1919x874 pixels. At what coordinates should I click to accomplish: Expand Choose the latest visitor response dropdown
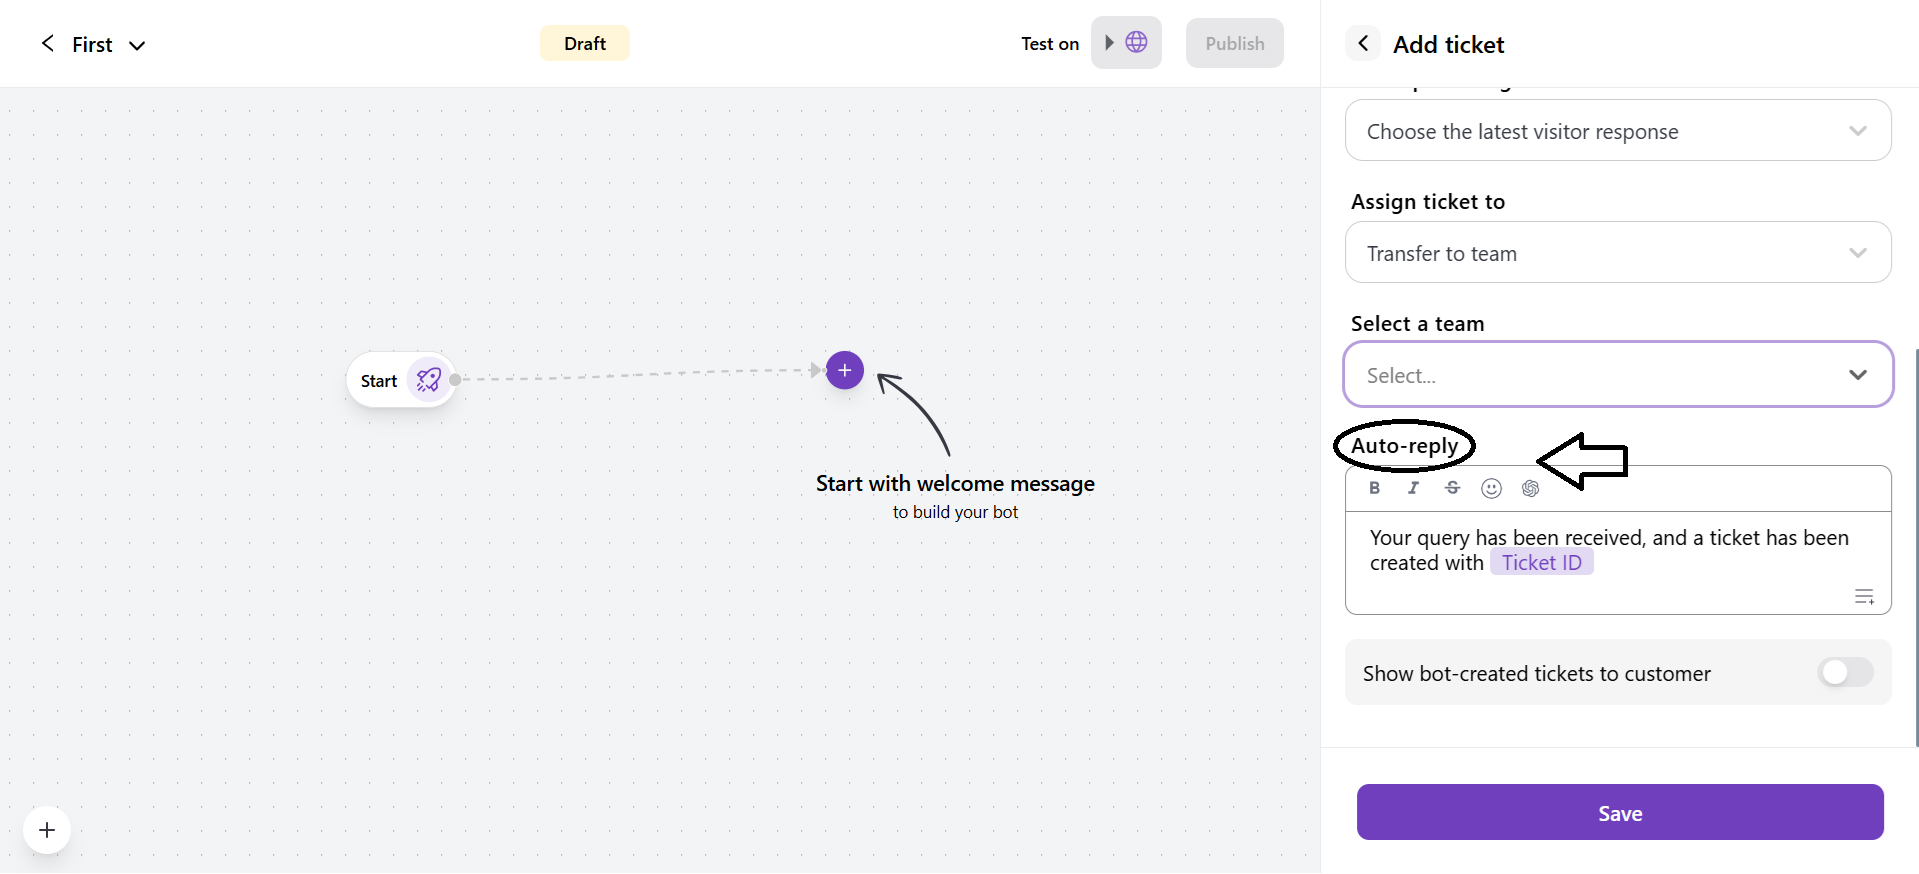(1618, 131)
